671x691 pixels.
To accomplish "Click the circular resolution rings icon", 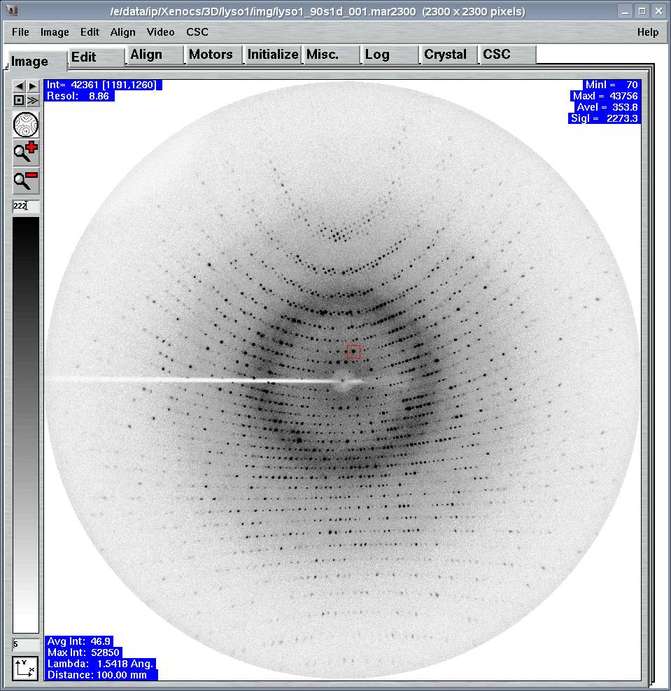I will (26, 124).
